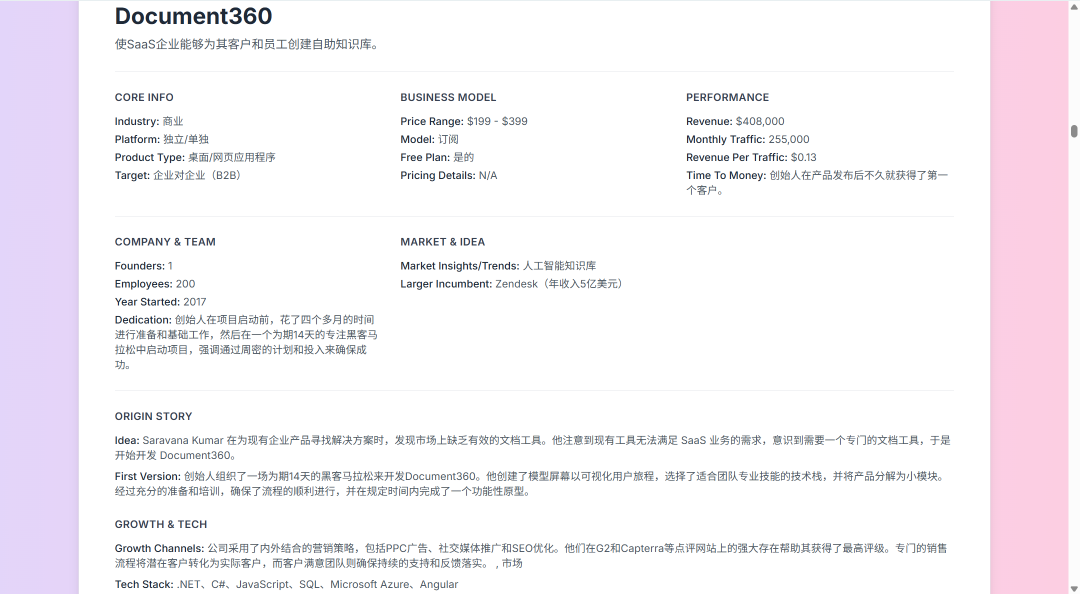This screenshot has width=1080, height=594.
Task: Click the Industry: 商业 line
Action: pyautogui.click(x=149, y=121)
